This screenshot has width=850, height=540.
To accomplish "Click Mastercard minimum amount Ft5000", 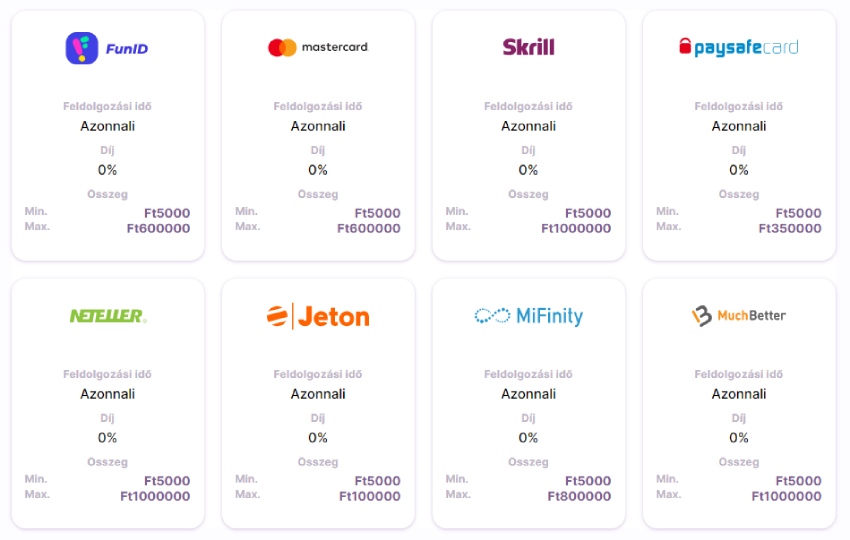I will 377,213.
